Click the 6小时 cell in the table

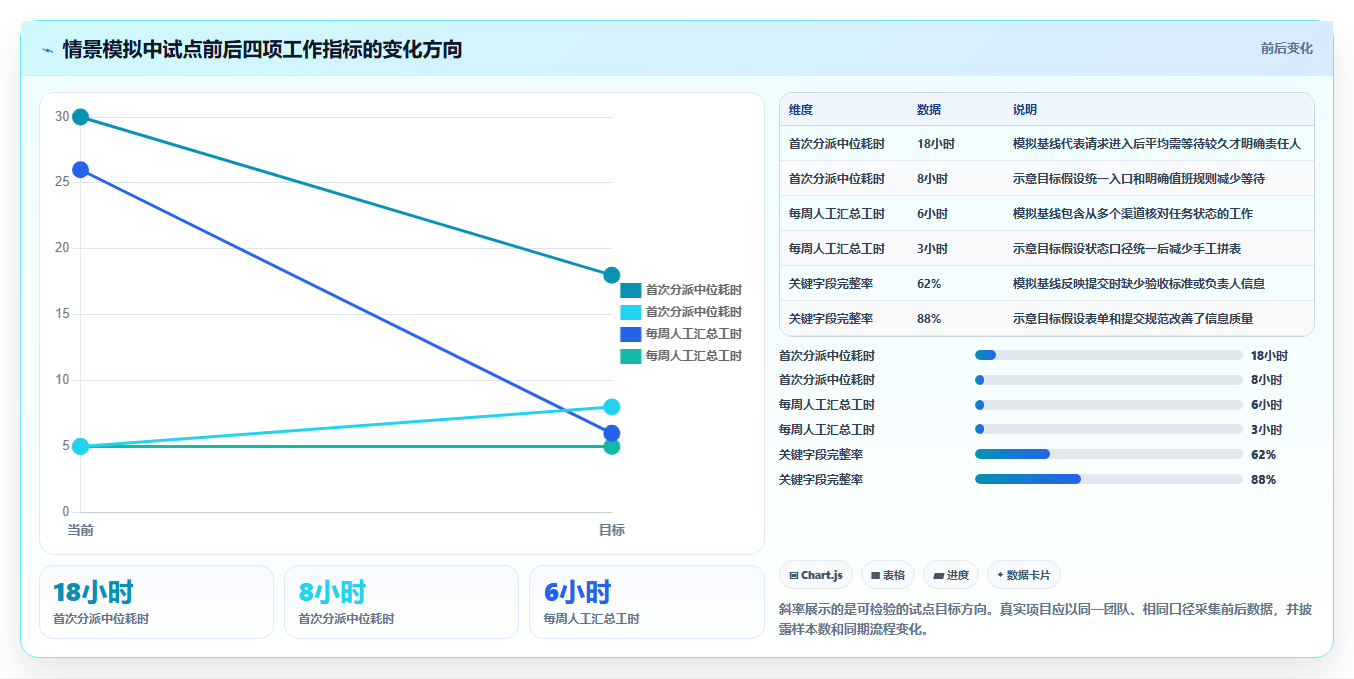pyautogui.click(x=932, y=214)
